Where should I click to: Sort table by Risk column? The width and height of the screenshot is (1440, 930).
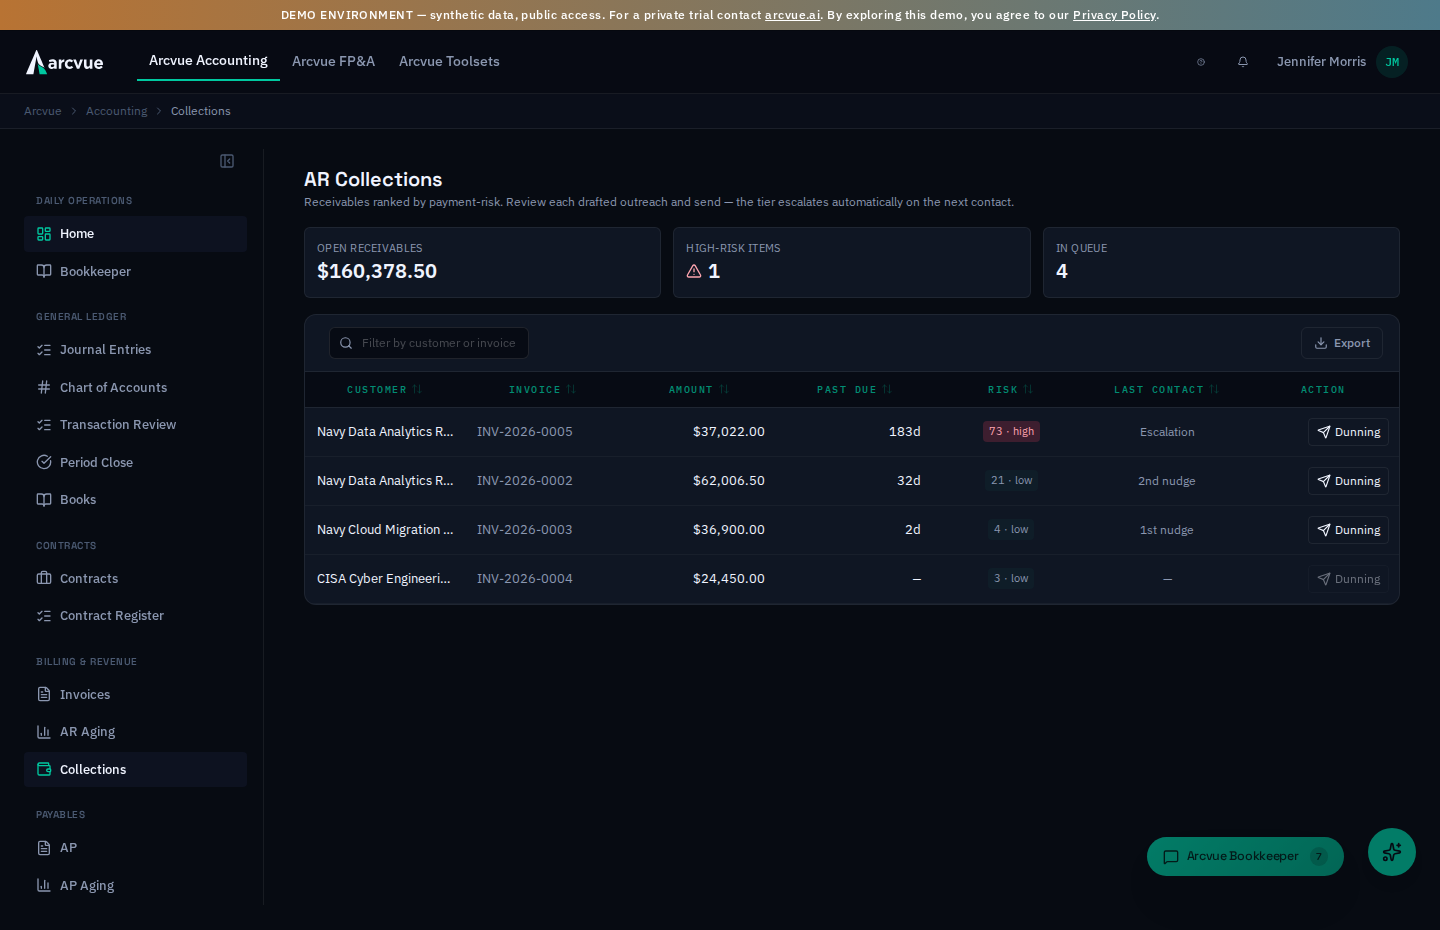pos(1010,390)
